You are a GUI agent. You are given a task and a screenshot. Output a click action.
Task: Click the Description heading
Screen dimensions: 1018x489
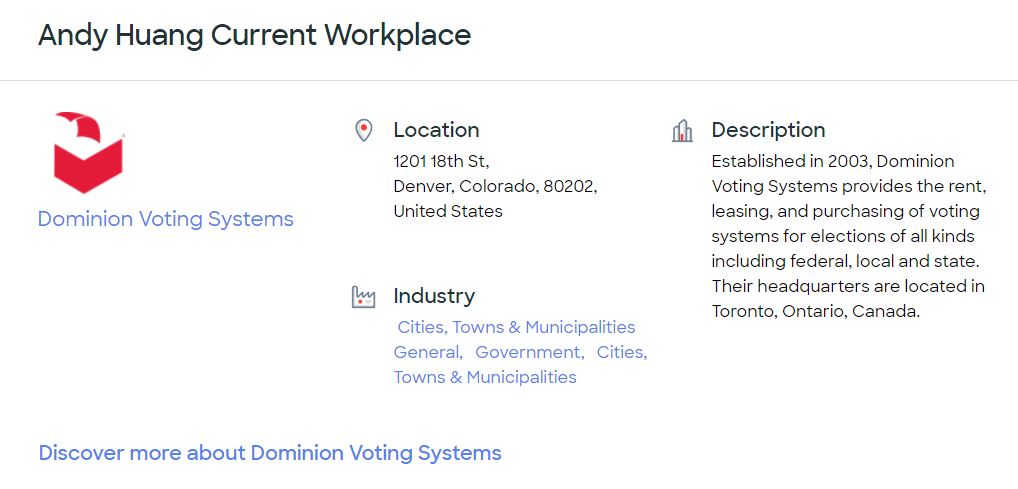(768, 130)
